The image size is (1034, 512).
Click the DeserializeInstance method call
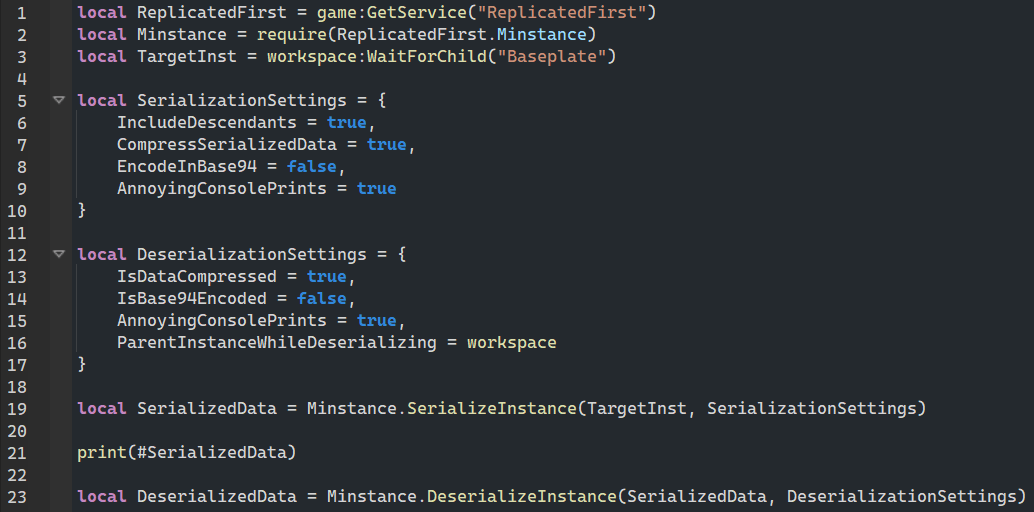[x=521, y=496]
